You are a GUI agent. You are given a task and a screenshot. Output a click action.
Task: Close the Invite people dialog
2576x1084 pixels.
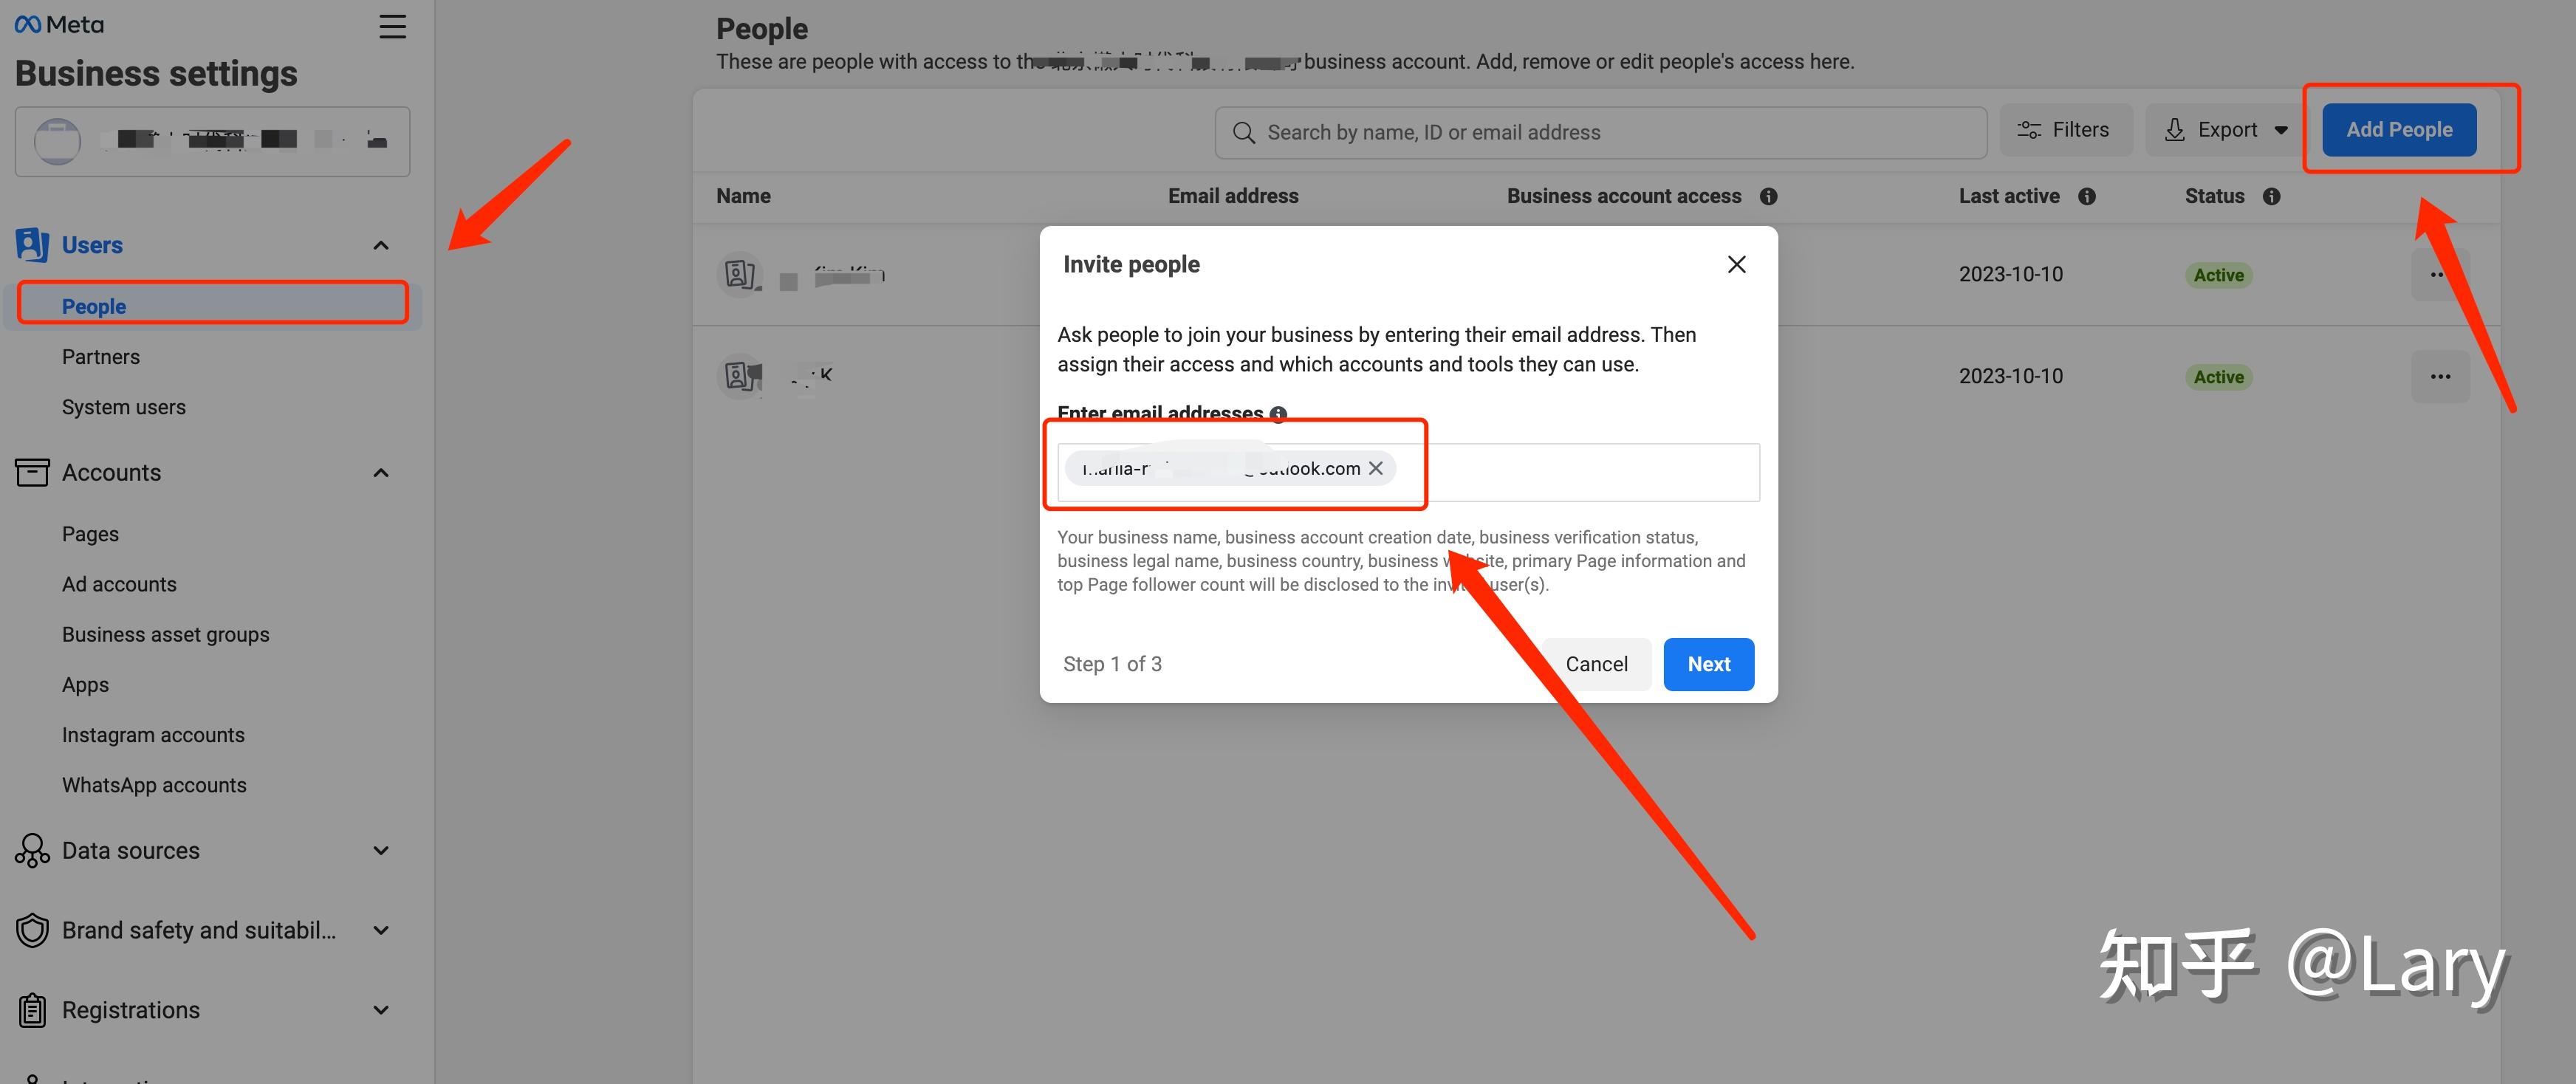pos(1736,264)
